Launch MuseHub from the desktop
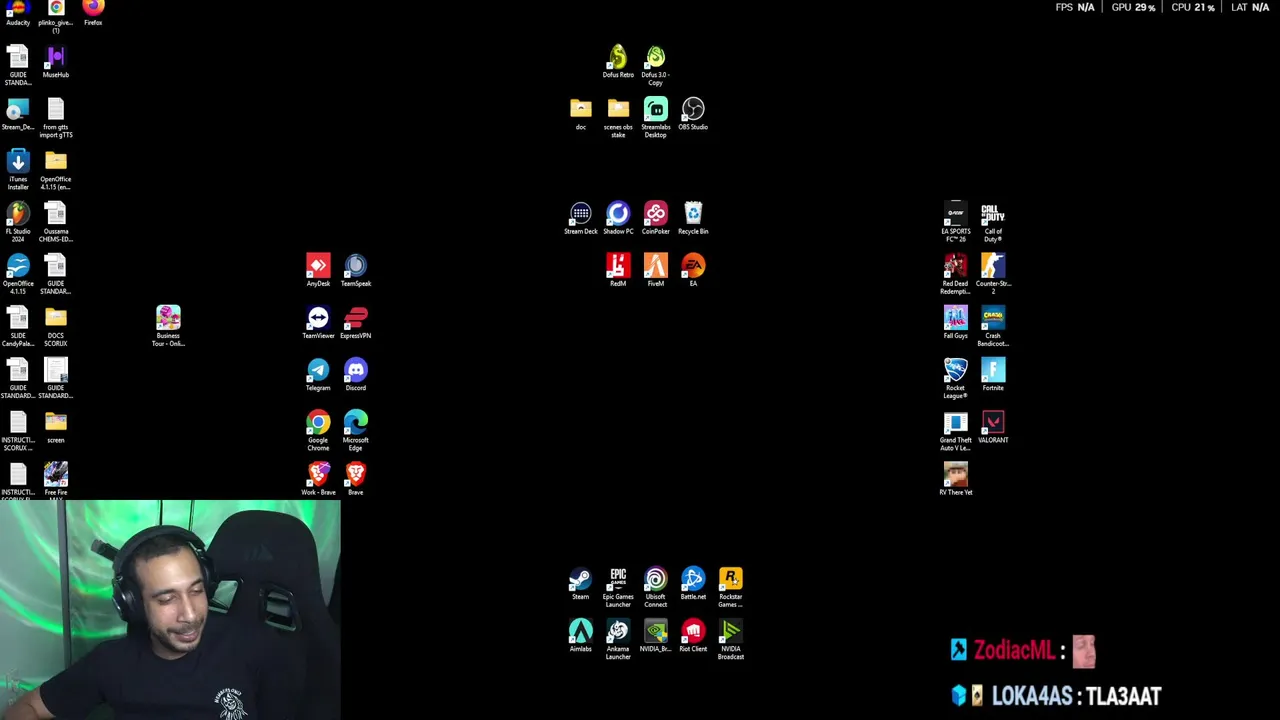 [56, 62]
